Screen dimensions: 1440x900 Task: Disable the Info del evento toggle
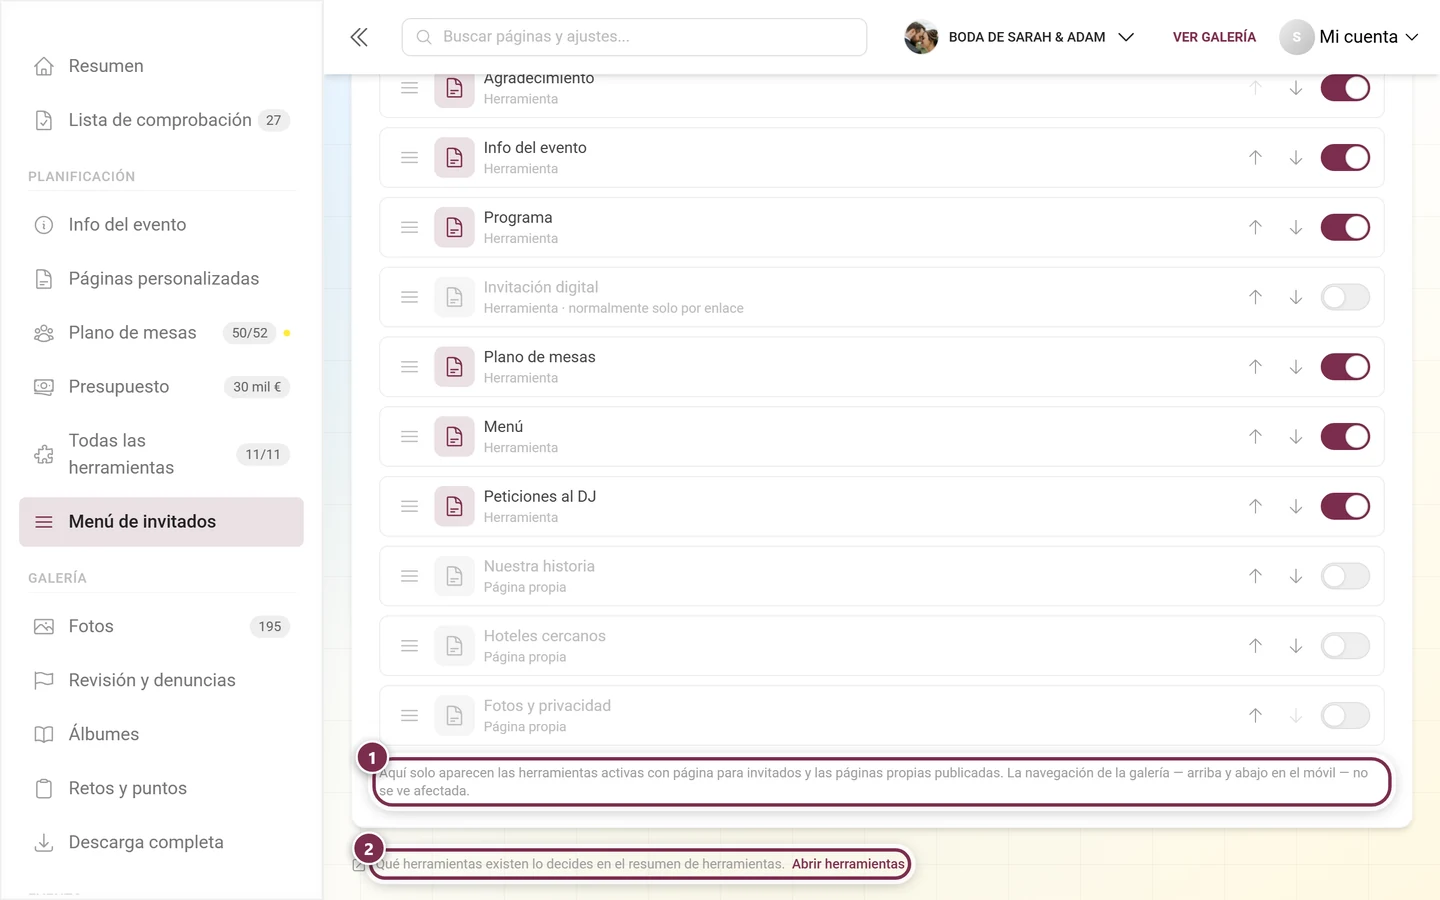[x=1345, y=158]
